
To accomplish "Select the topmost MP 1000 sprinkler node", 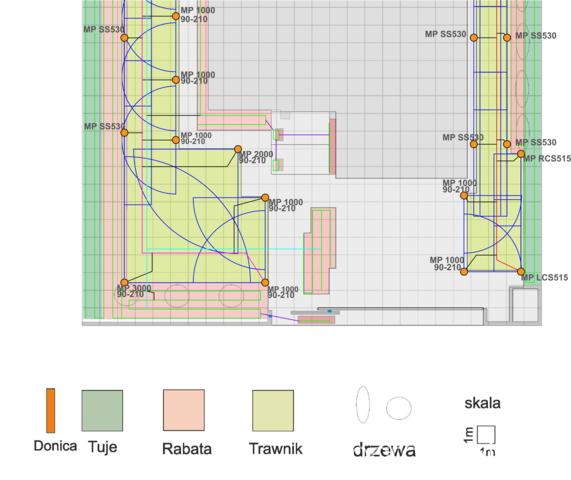I will (x=176, y=16).
